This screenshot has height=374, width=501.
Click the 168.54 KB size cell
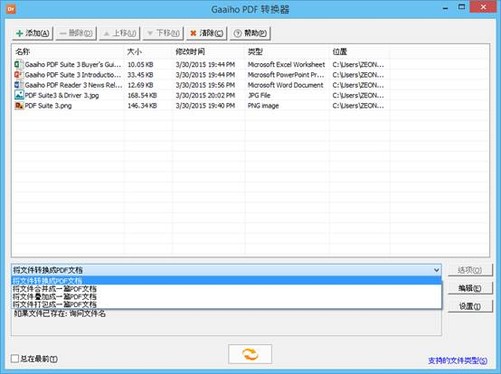(x=142, y=96)
